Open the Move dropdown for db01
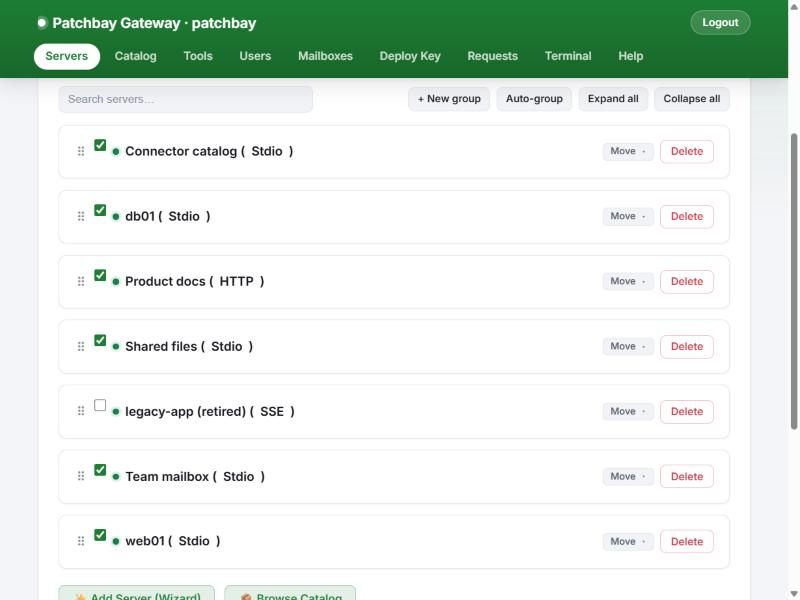 click(x=628, y=216)
